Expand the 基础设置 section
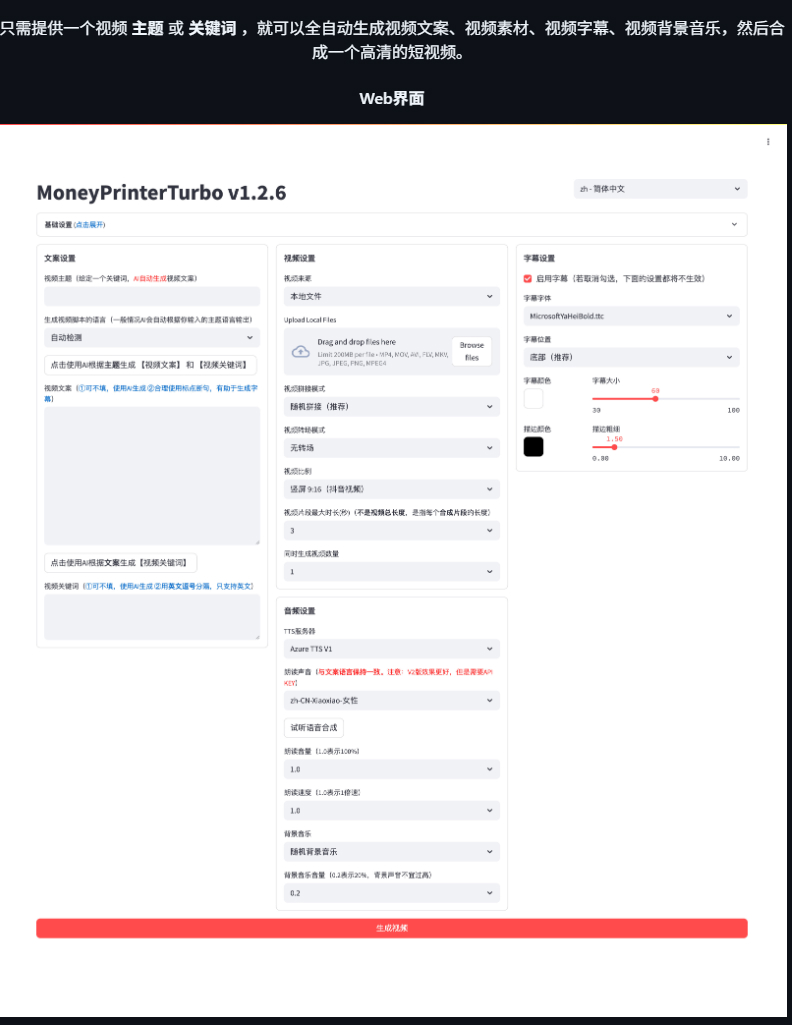Viewport: 792px width, 1025px height. click(x=391, y=224)
